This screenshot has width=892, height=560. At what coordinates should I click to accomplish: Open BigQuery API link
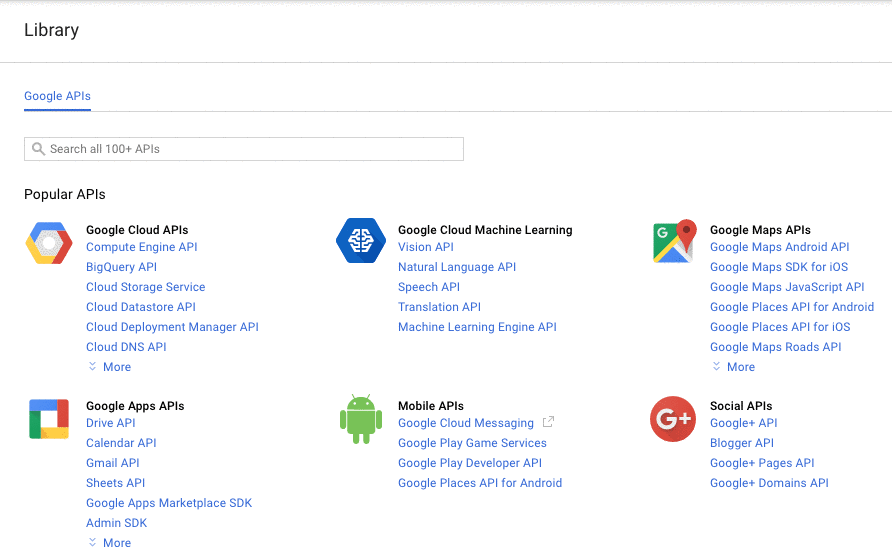coord(122,267)
